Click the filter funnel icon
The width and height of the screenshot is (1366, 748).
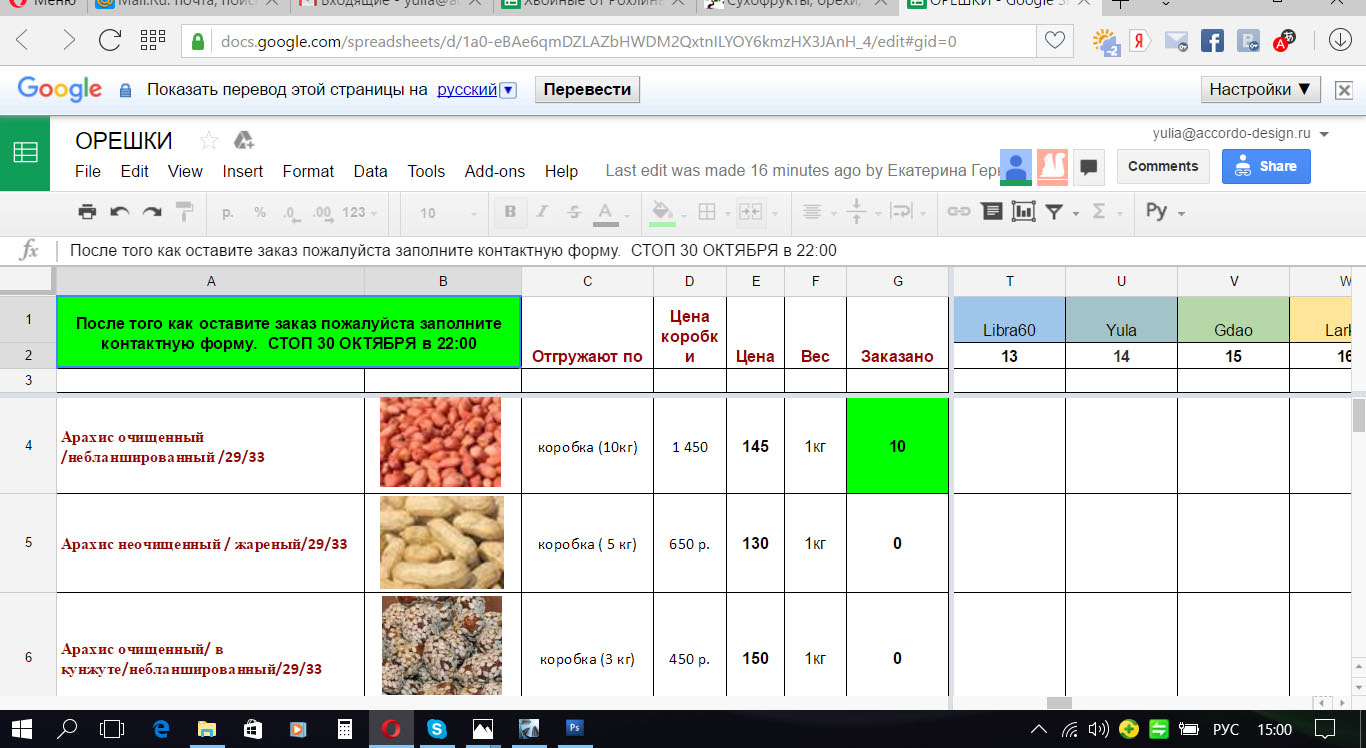click(1054, 212)
